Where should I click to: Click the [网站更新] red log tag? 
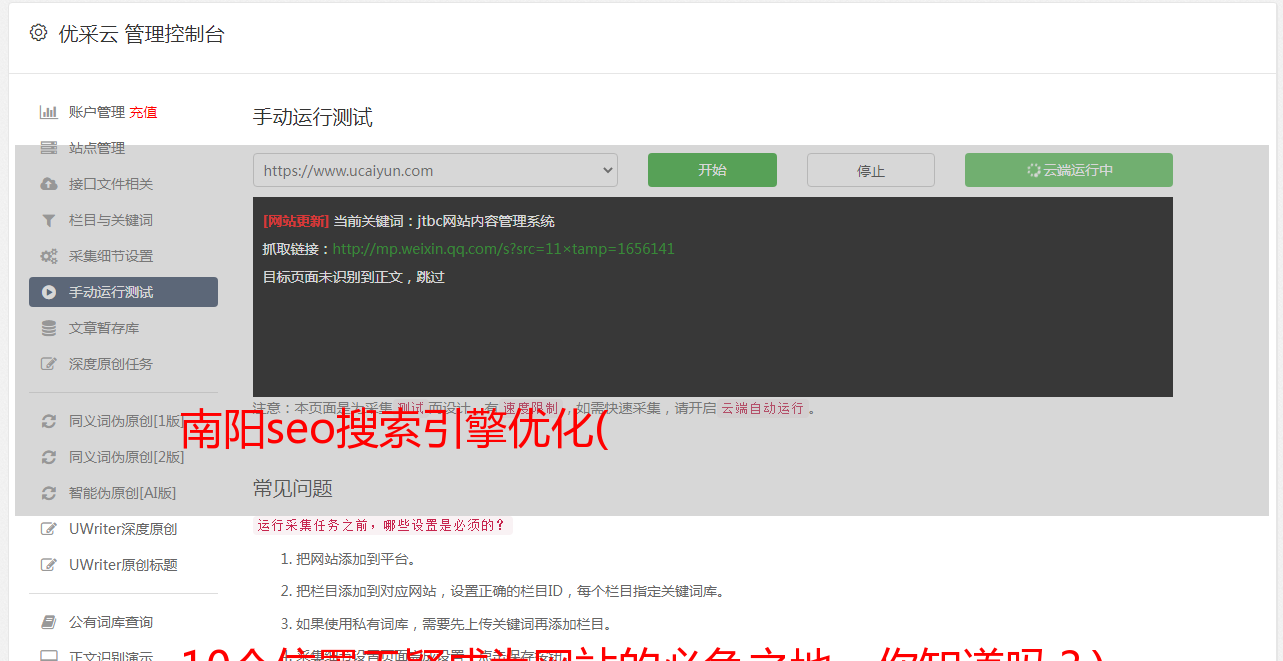pyautogui.click(x=296, y=221)
